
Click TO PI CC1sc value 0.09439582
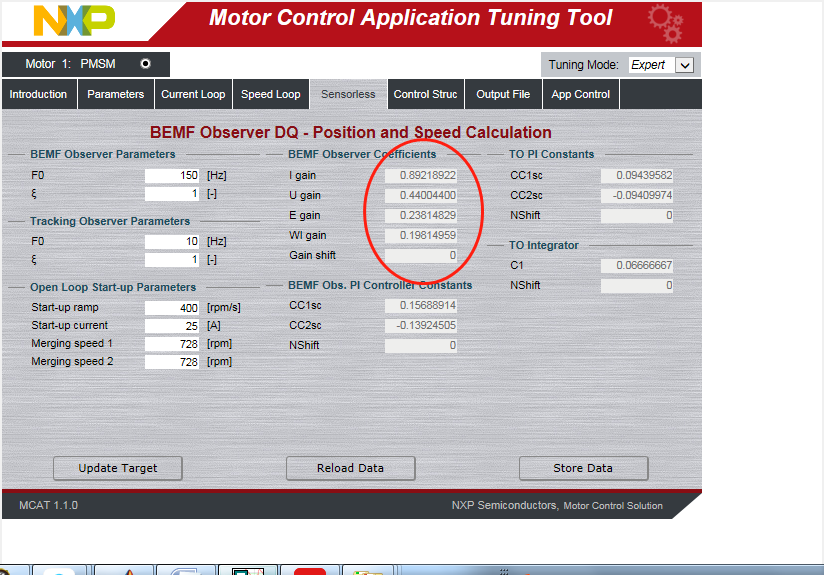click(637, 176)
